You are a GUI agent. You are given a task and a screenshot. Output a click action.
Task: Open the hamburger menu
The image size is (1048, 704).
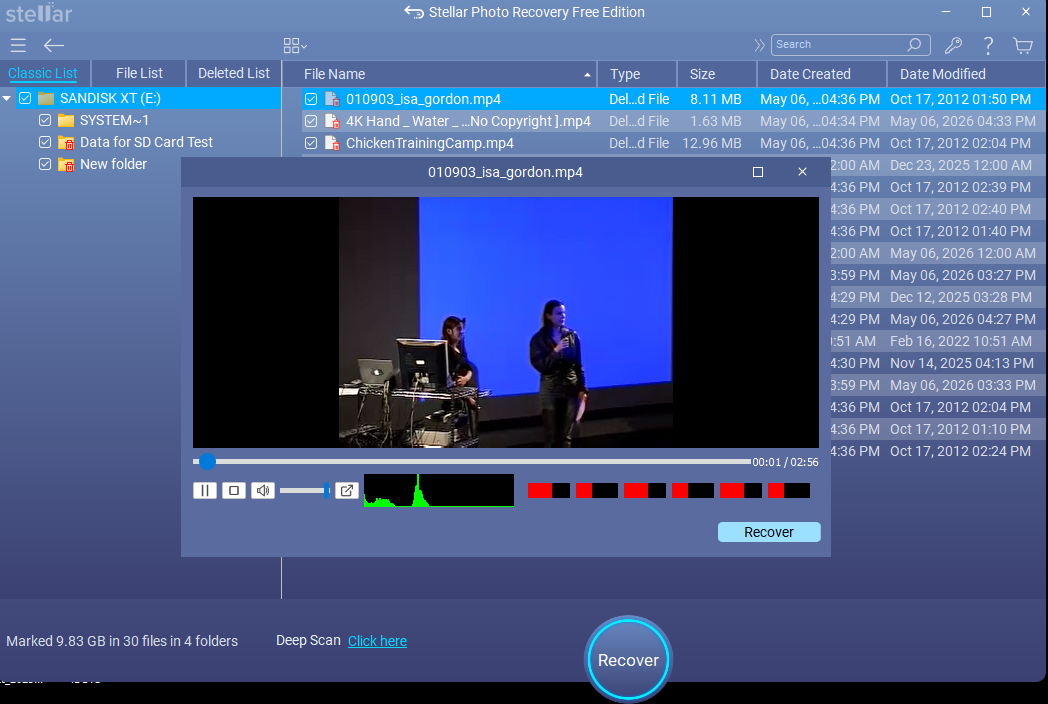[18, 45]
